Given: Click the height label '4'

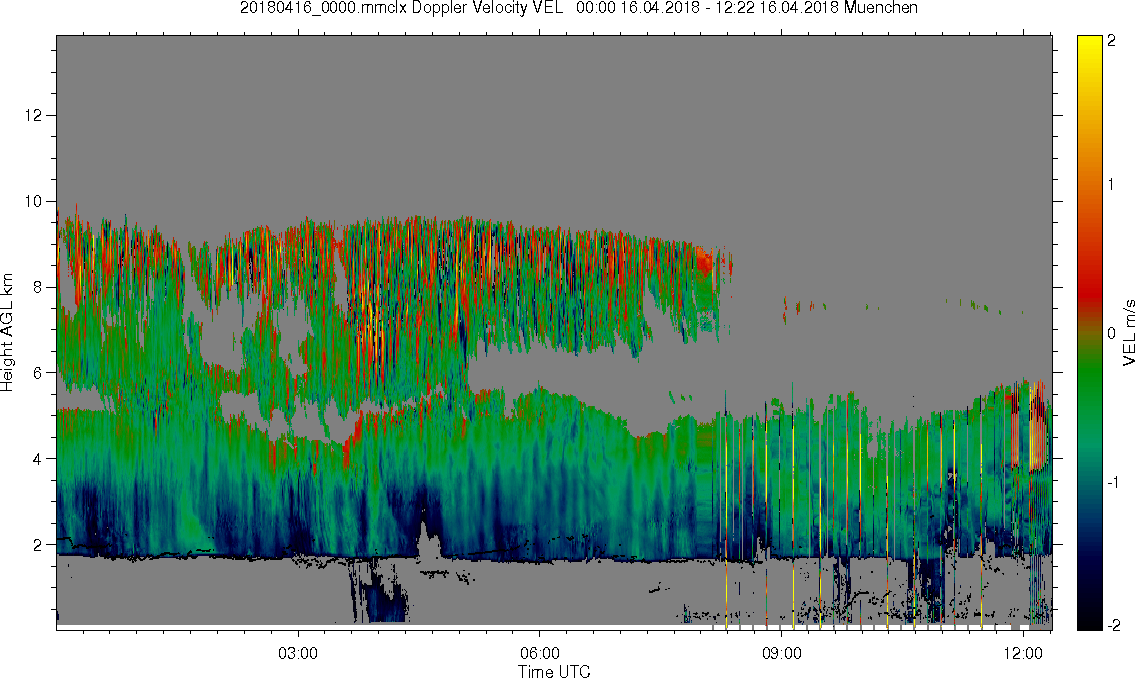Looking at the screenshot, I should click(x=38, y=459).
